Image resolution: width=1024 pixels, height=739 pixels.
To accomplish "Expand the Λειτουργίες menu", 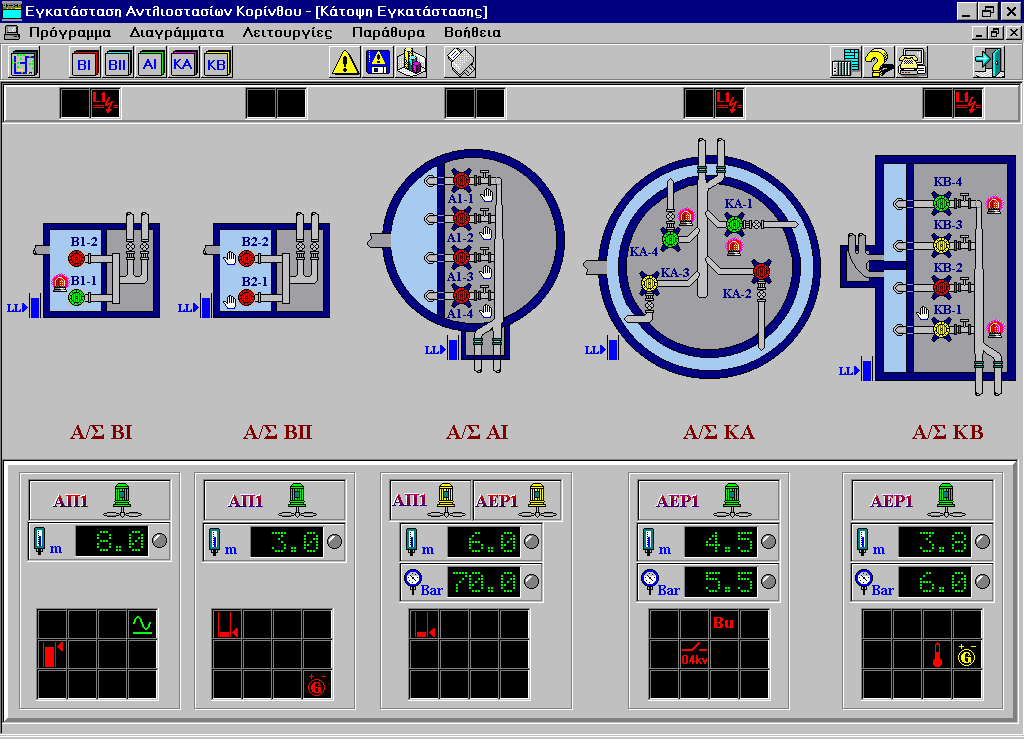I will coord(285,32).
